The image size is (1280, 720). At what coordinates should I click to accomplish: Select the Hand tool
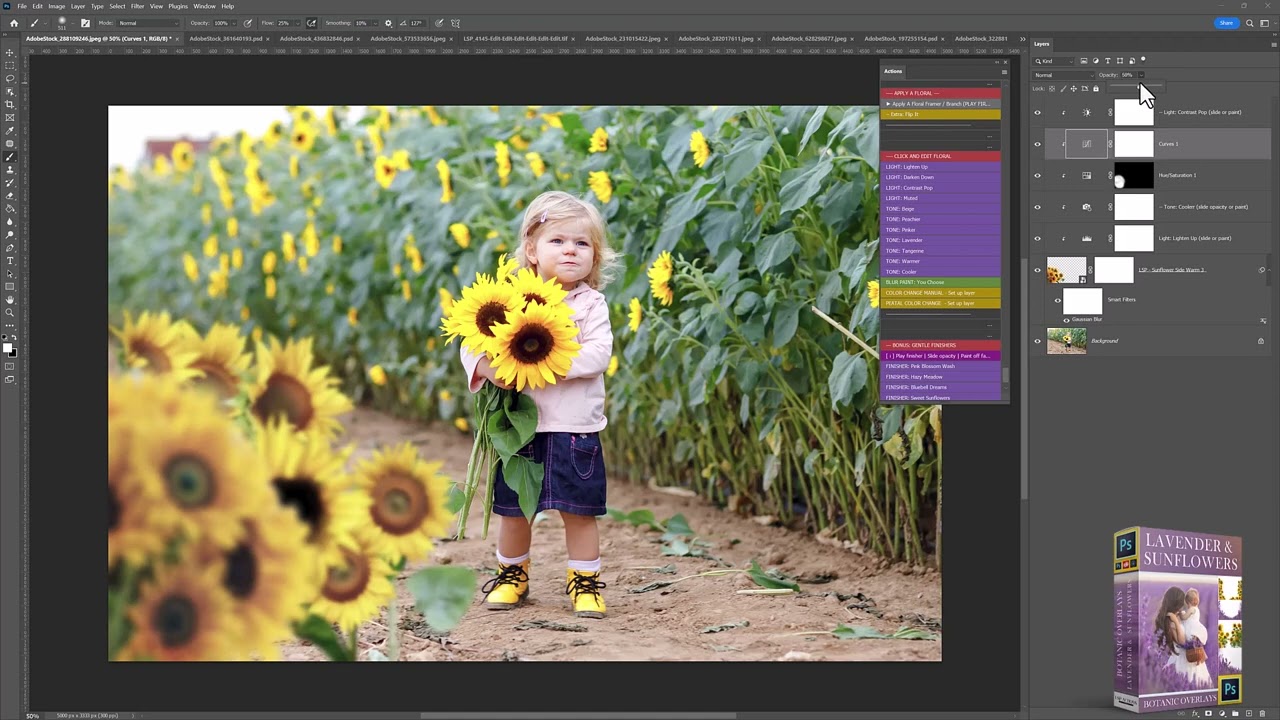click(10, 299)
